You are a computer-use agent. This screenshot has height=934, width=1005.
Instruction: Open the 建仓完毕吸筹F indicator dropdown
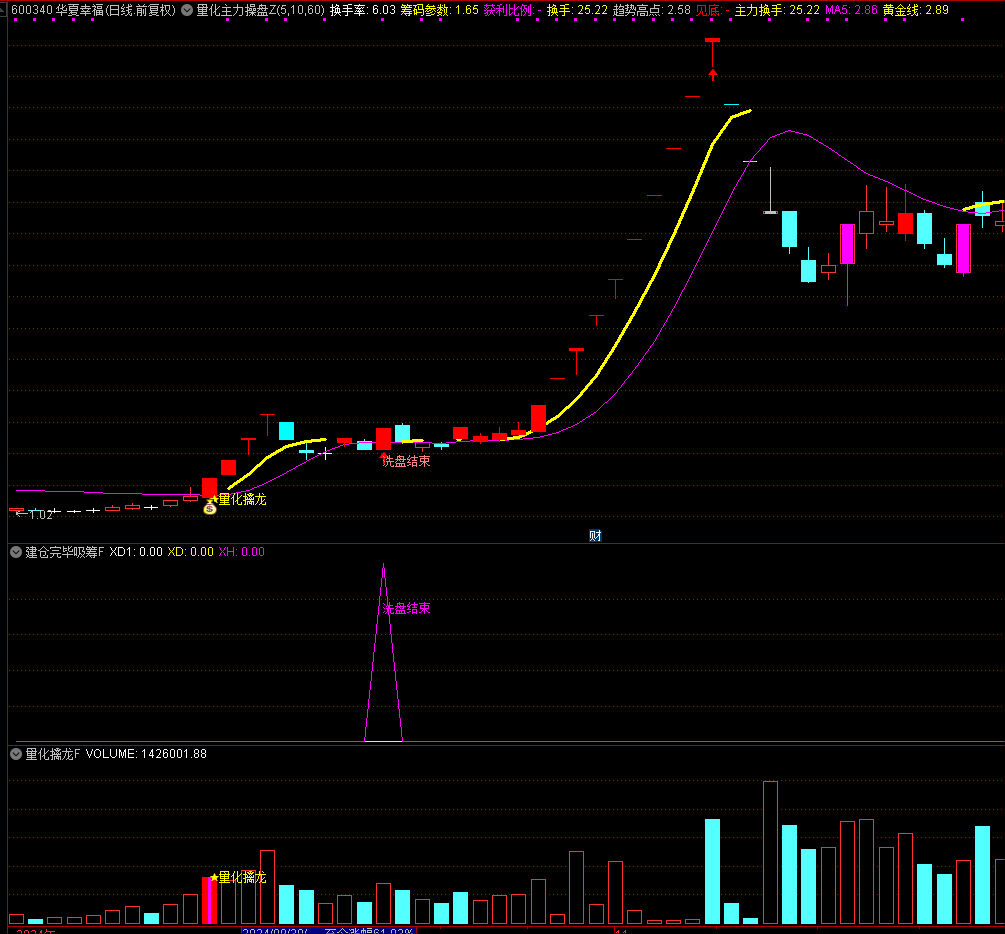16,551
